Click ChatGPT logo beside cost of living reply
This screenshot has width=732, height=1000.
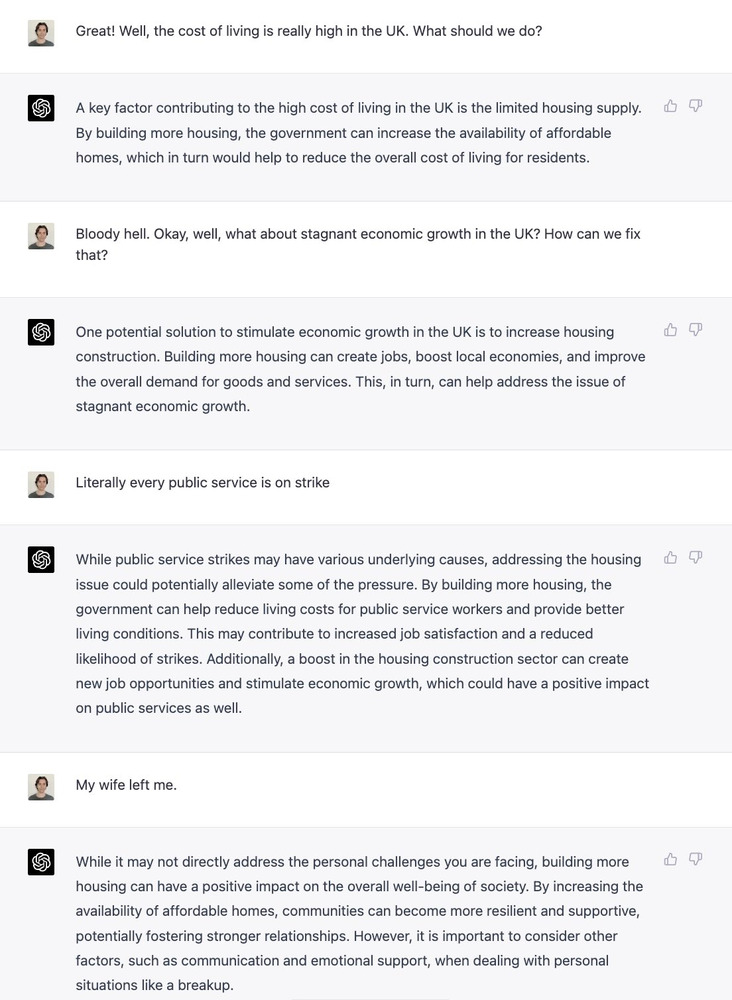[41, 109]
